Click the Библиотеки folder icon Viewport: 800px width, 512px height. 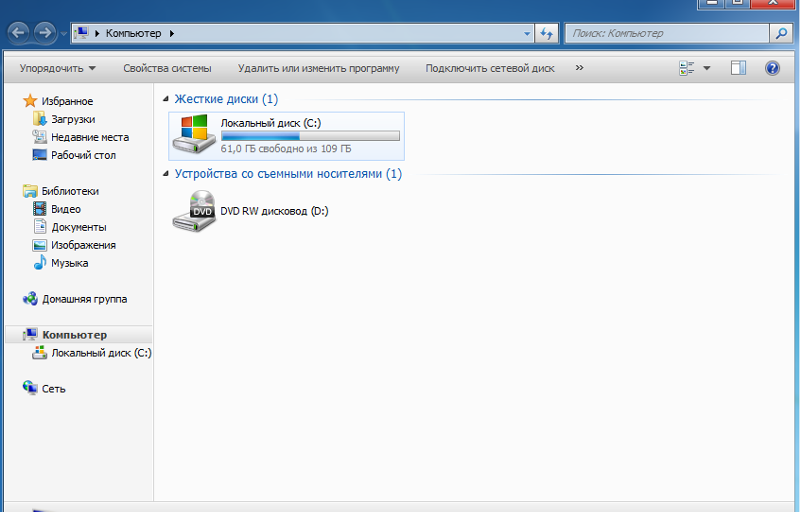pos(30,191)
